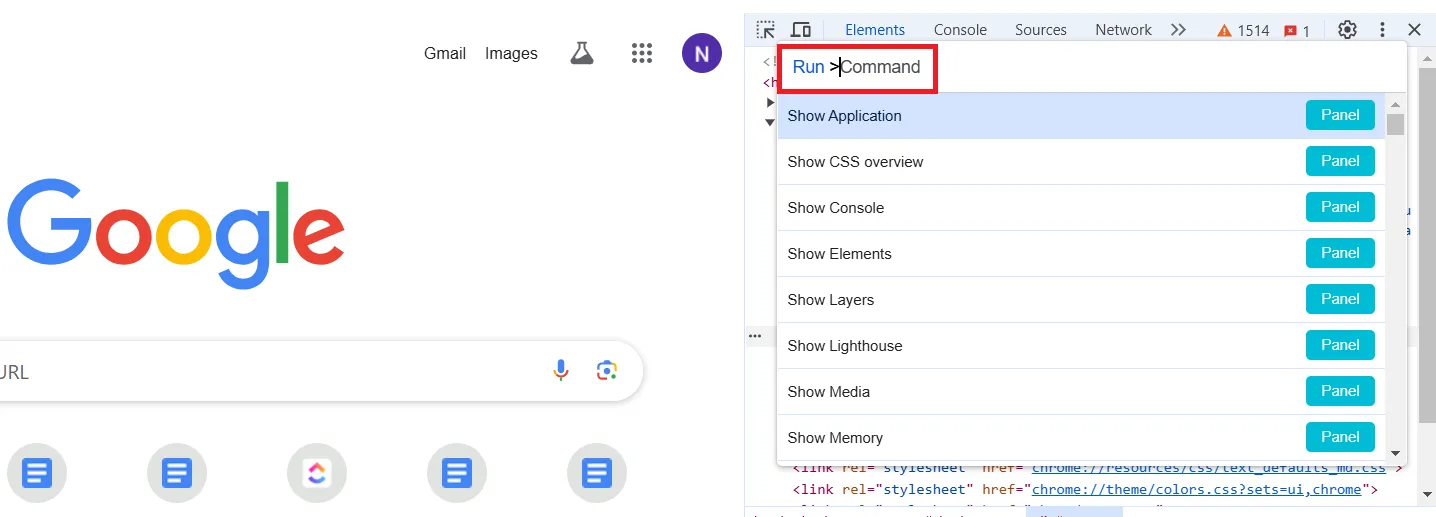The height and width of the screenshot is (517, 1436).
Task: Click the inspect element selector icon
Action: [x=765, y=30]
